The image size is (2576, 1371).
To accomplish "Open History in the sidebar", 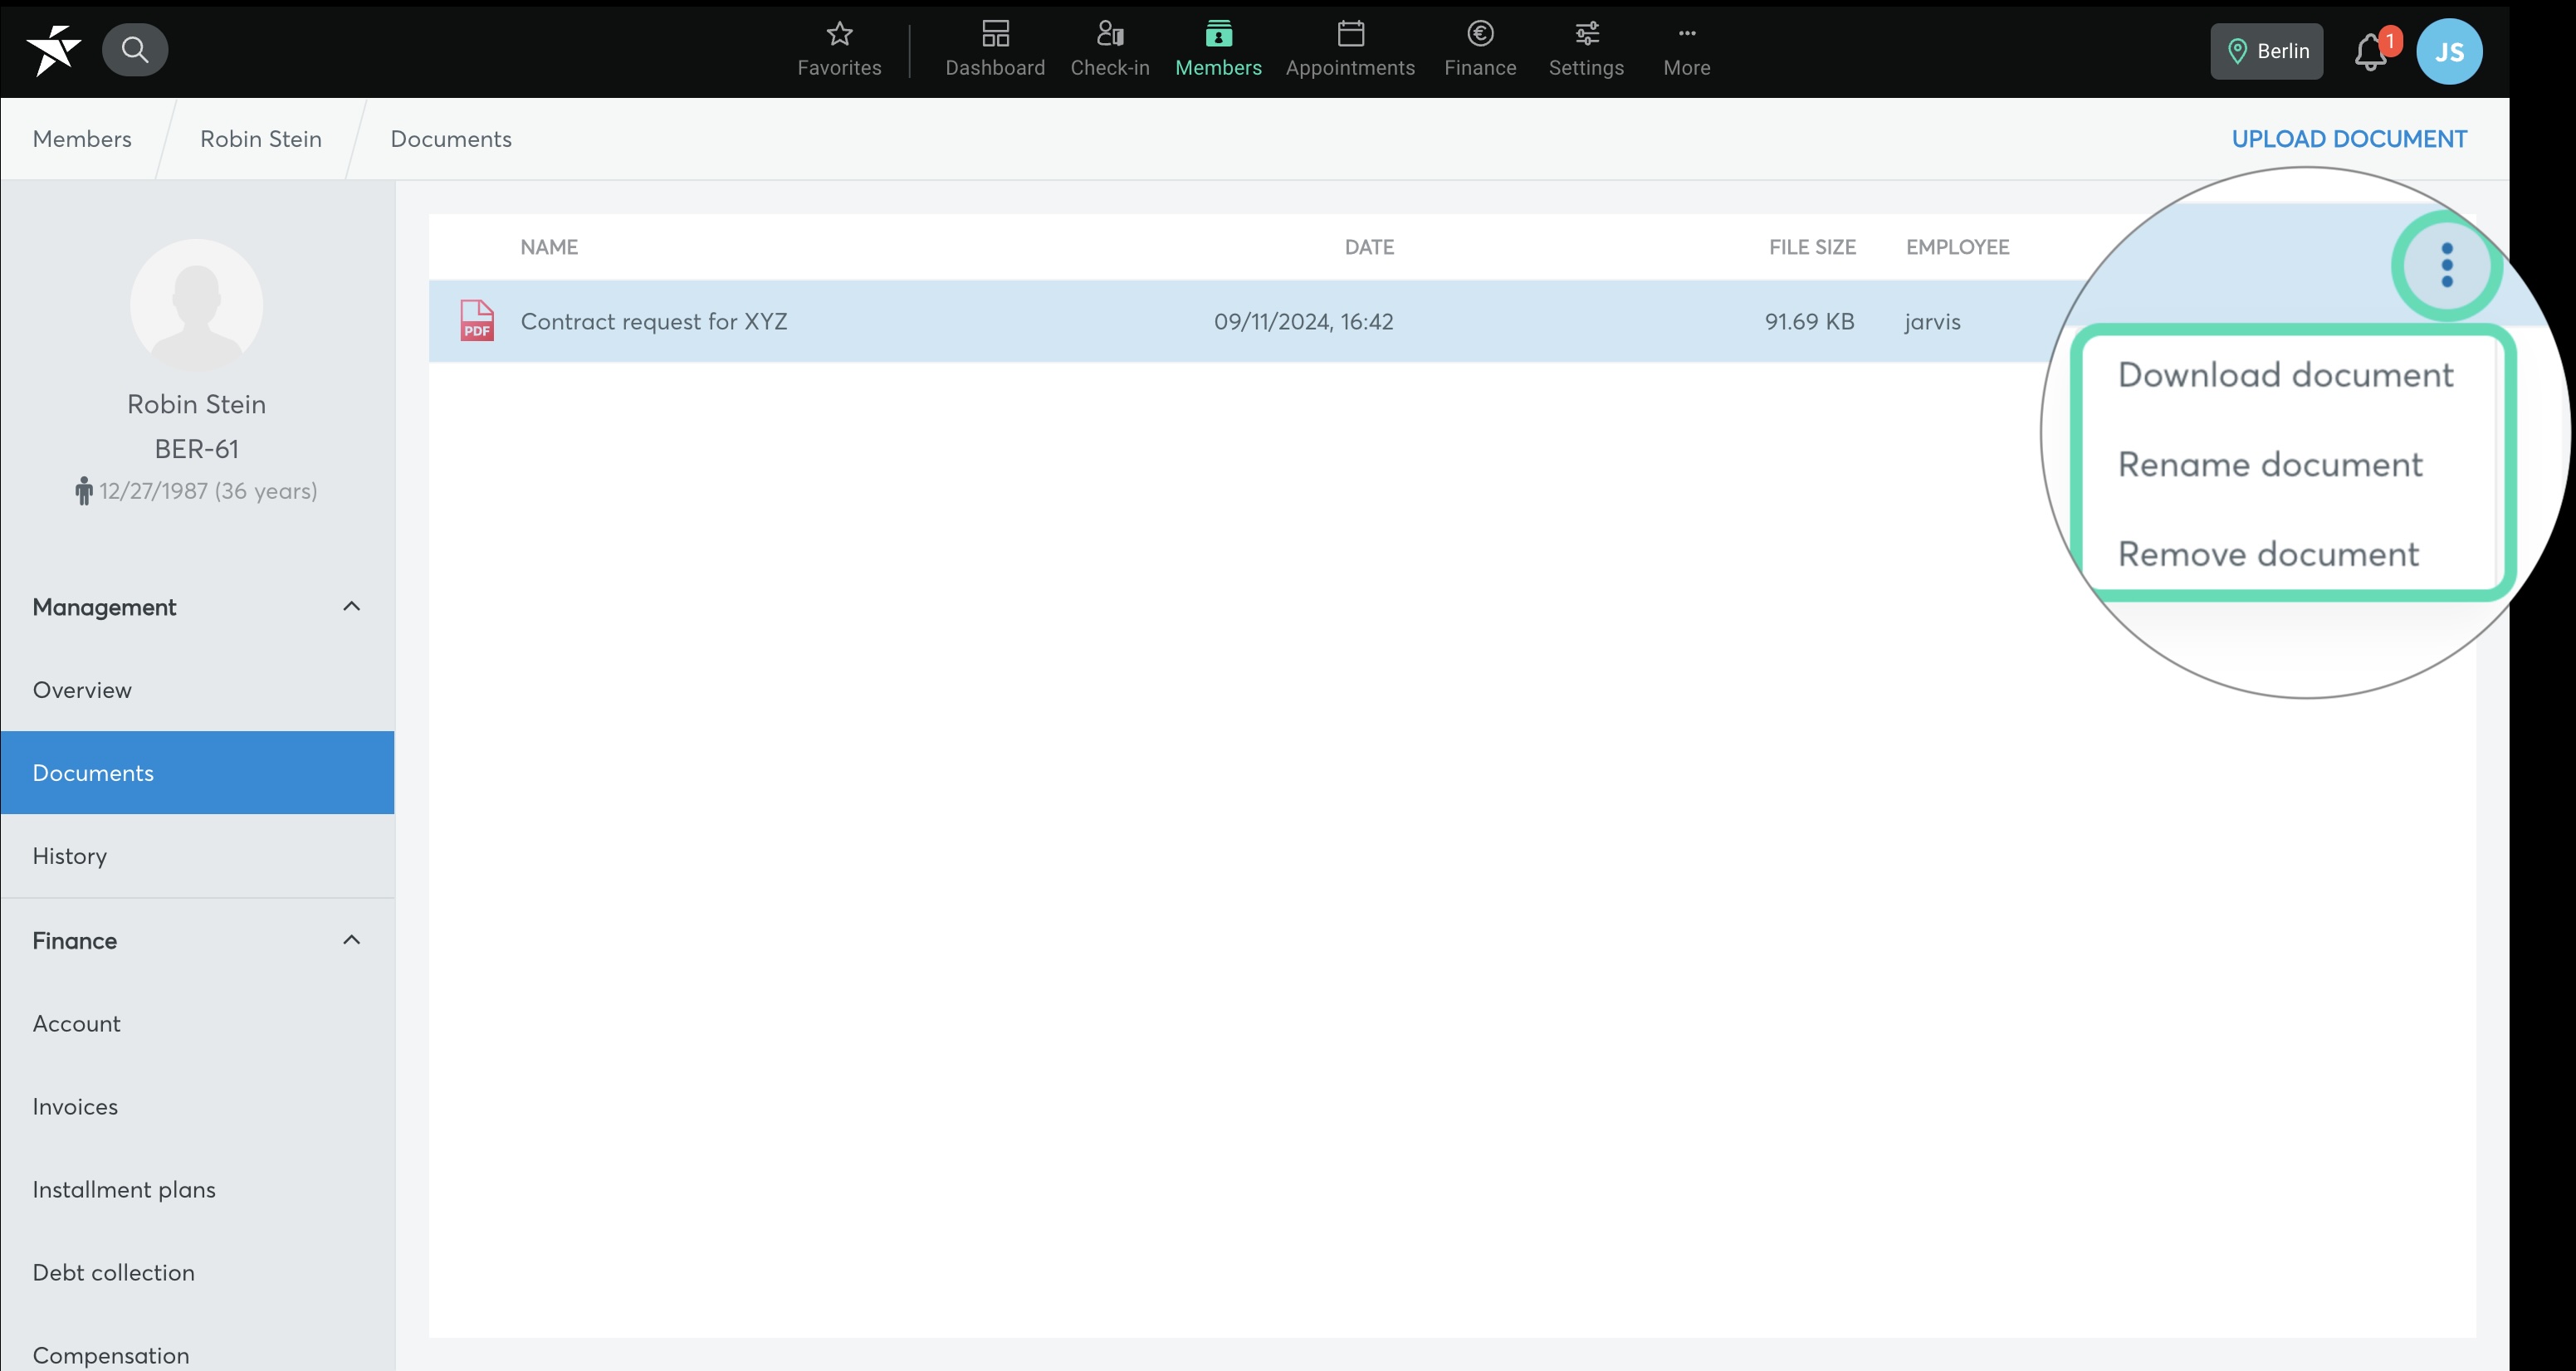I will [x=197, y=856].
